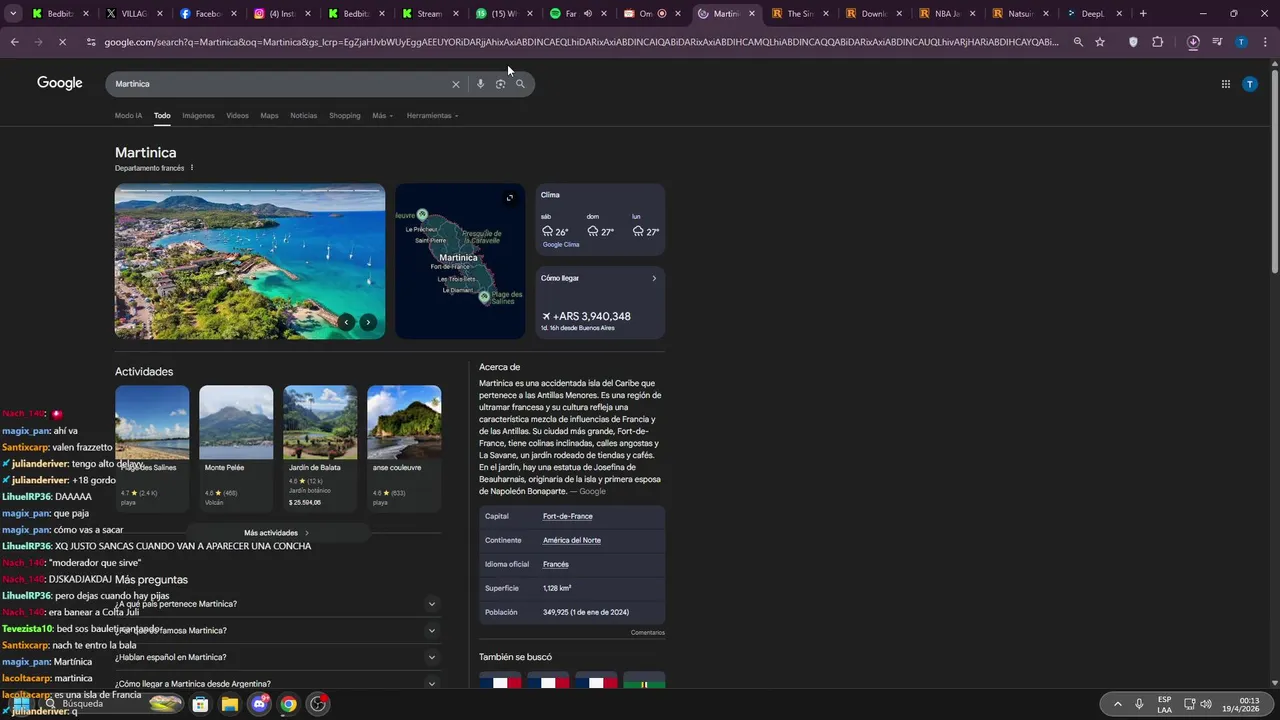1280x720 pixels.
Task: Open Google account avatar on page
Action: click(x=1249, y=84)
